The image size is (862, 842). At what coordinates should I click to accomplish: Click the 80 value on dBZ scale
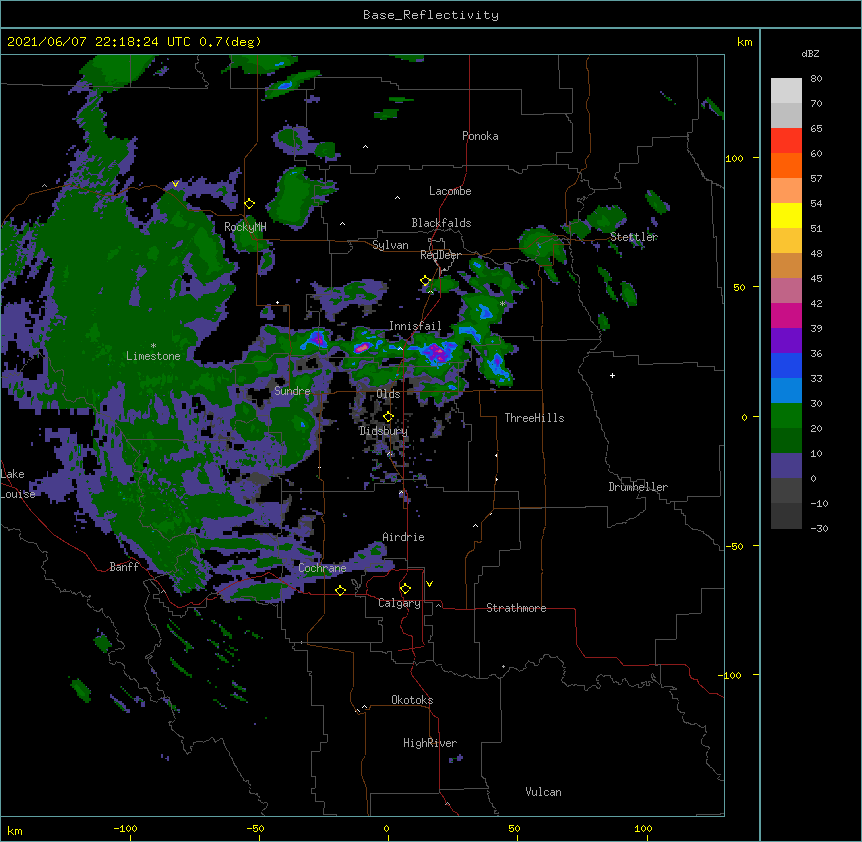coord(816,79)
